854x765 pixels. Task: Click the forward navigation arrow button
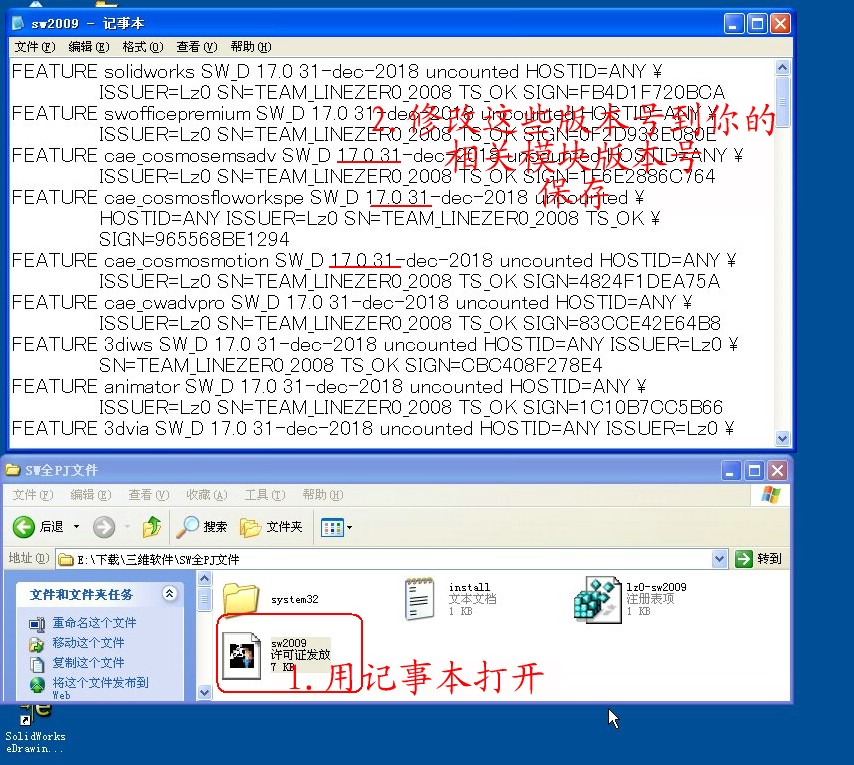coord(104,527)
